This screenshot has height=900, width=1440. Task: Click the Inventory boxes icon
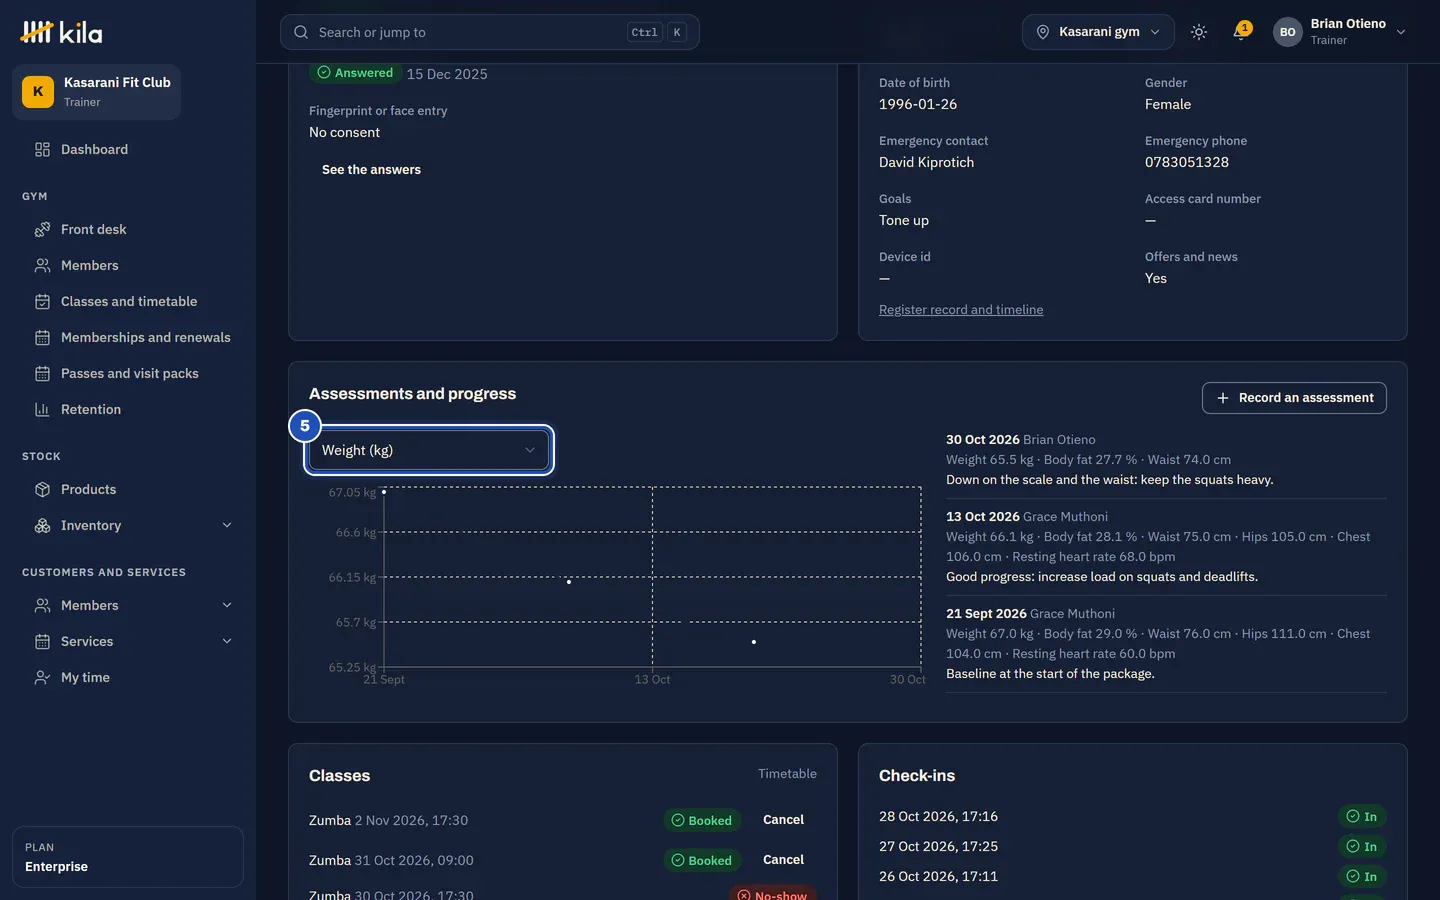point(42,526)
